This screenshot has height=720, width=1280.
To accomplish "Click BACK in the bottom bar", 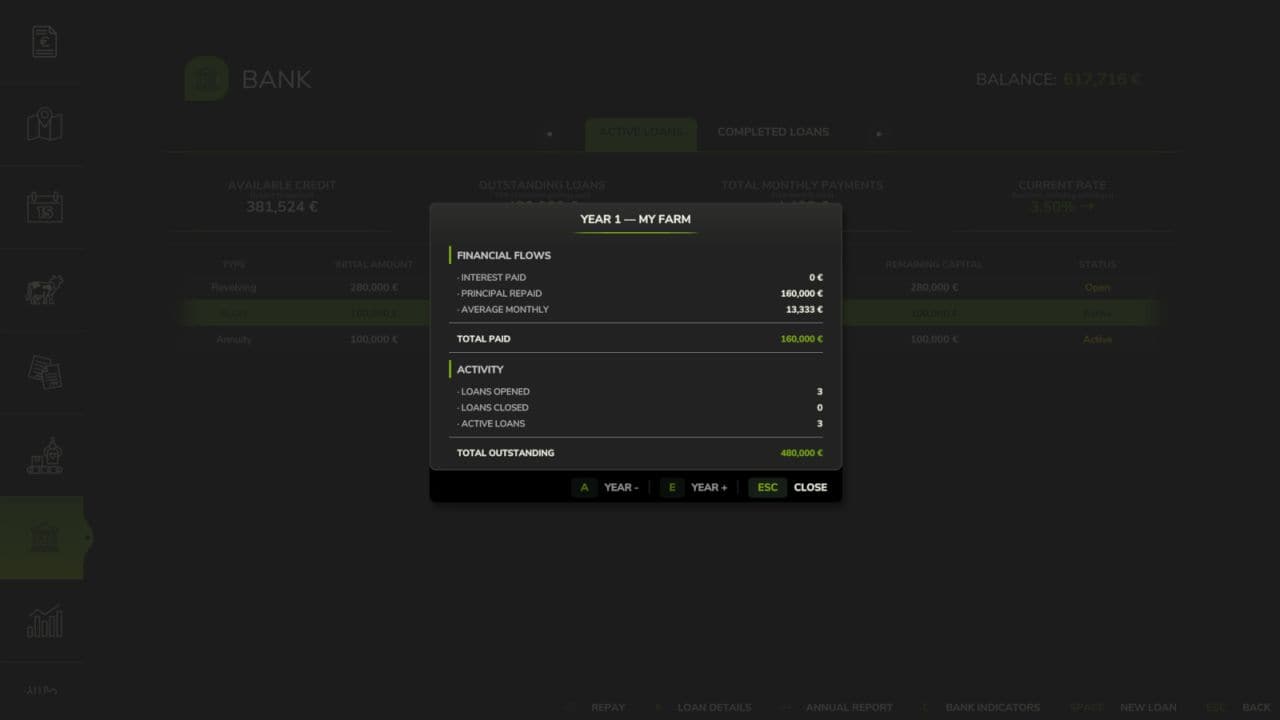I will pyautogui.click(x=1256, y=707).
